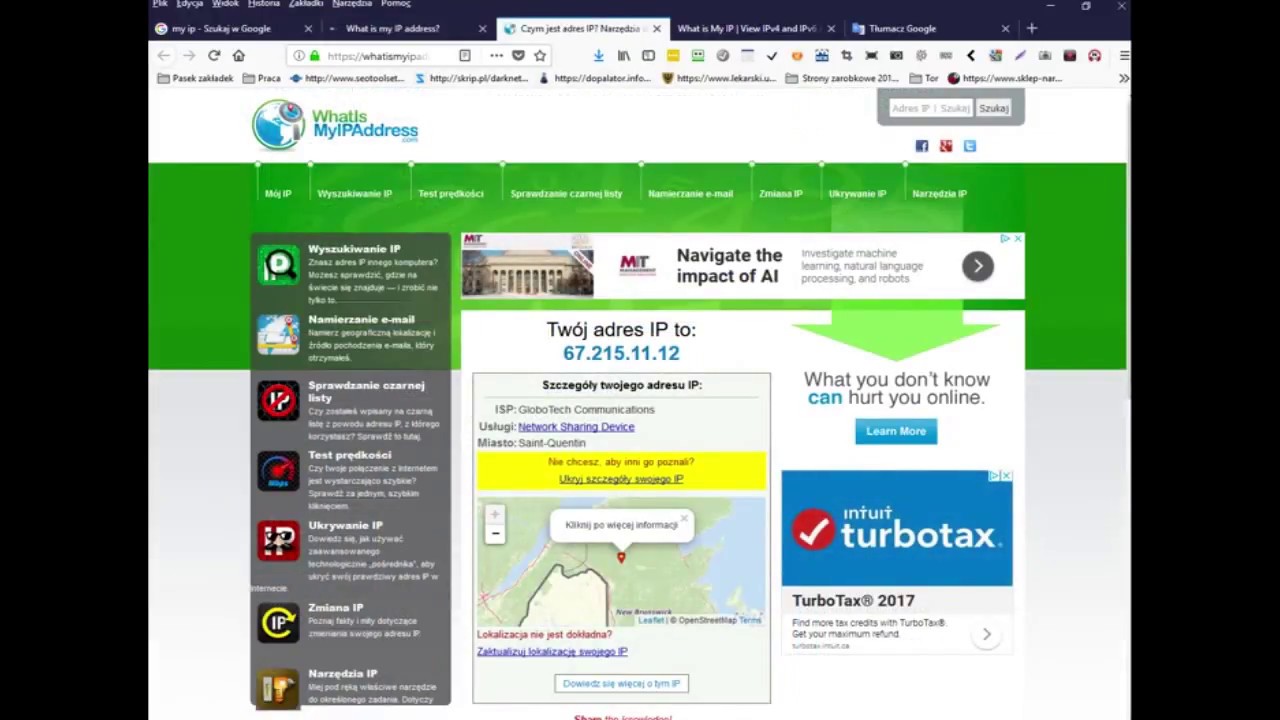The height and width of the screenshot is (720, 1280).
Task: Open the site's Twitter icon
Action: tap(970, 146)
